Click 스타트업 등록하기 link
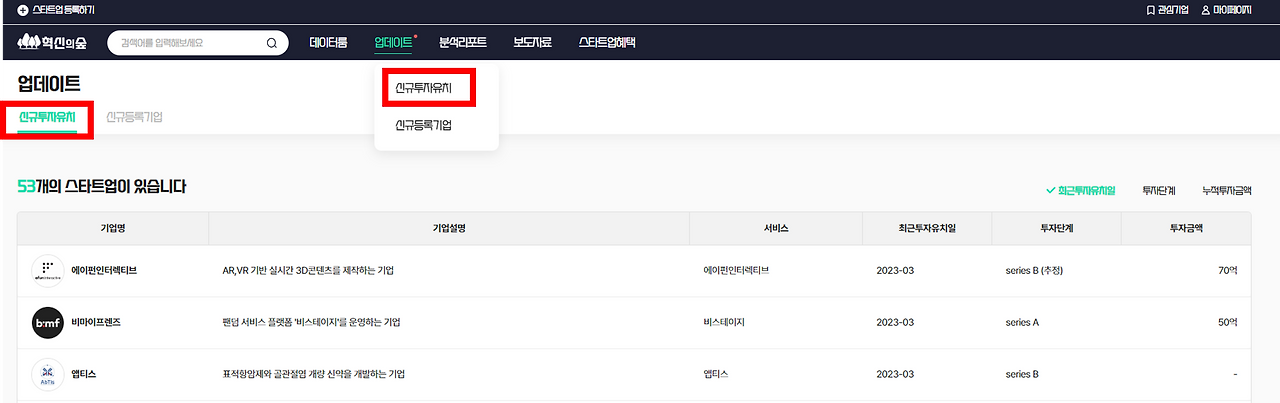The image size is (1280, 403). point(63,10)
